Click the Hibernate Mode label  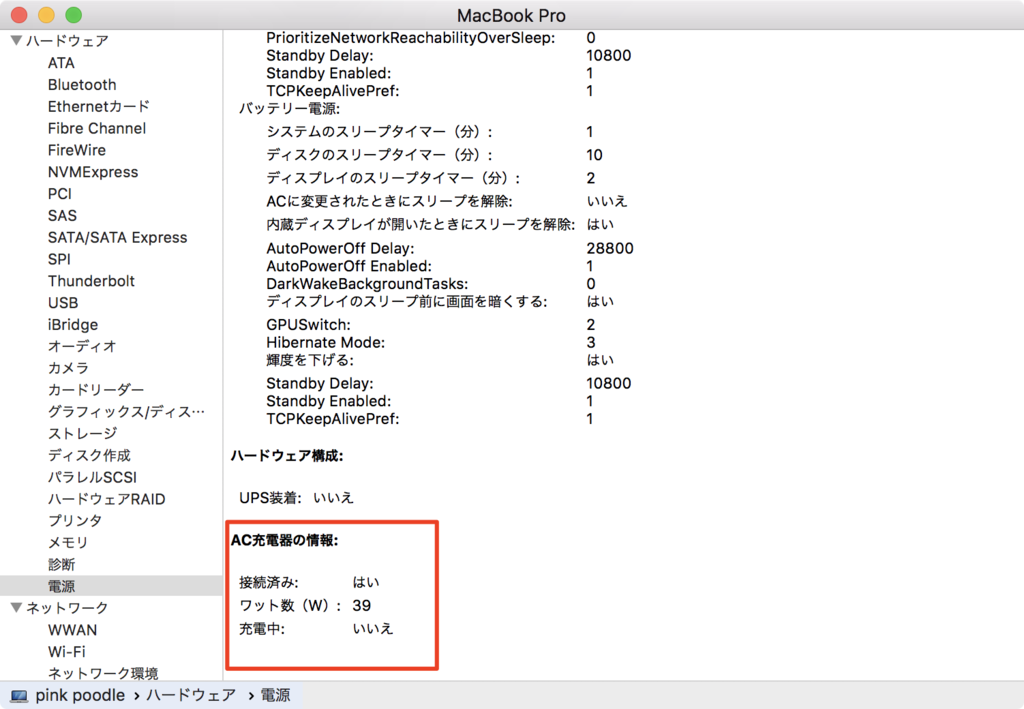[x=325, y=342]
